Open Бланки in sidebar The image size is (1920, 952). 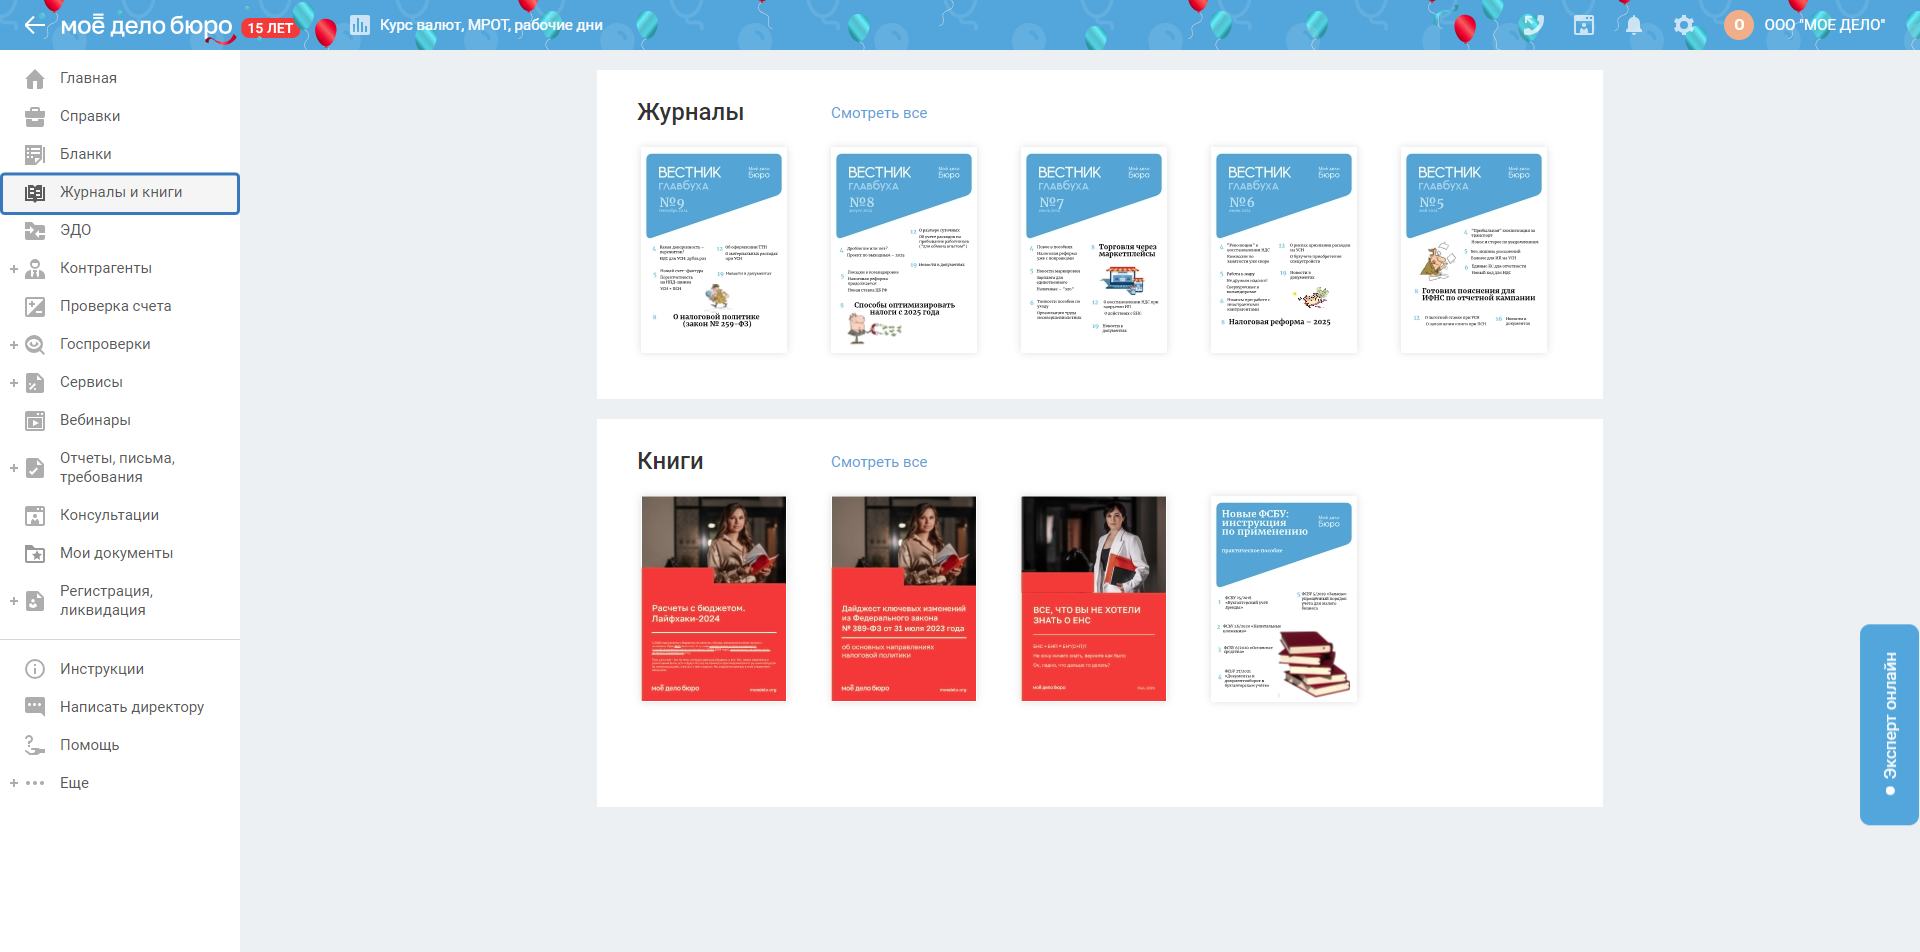86,154
